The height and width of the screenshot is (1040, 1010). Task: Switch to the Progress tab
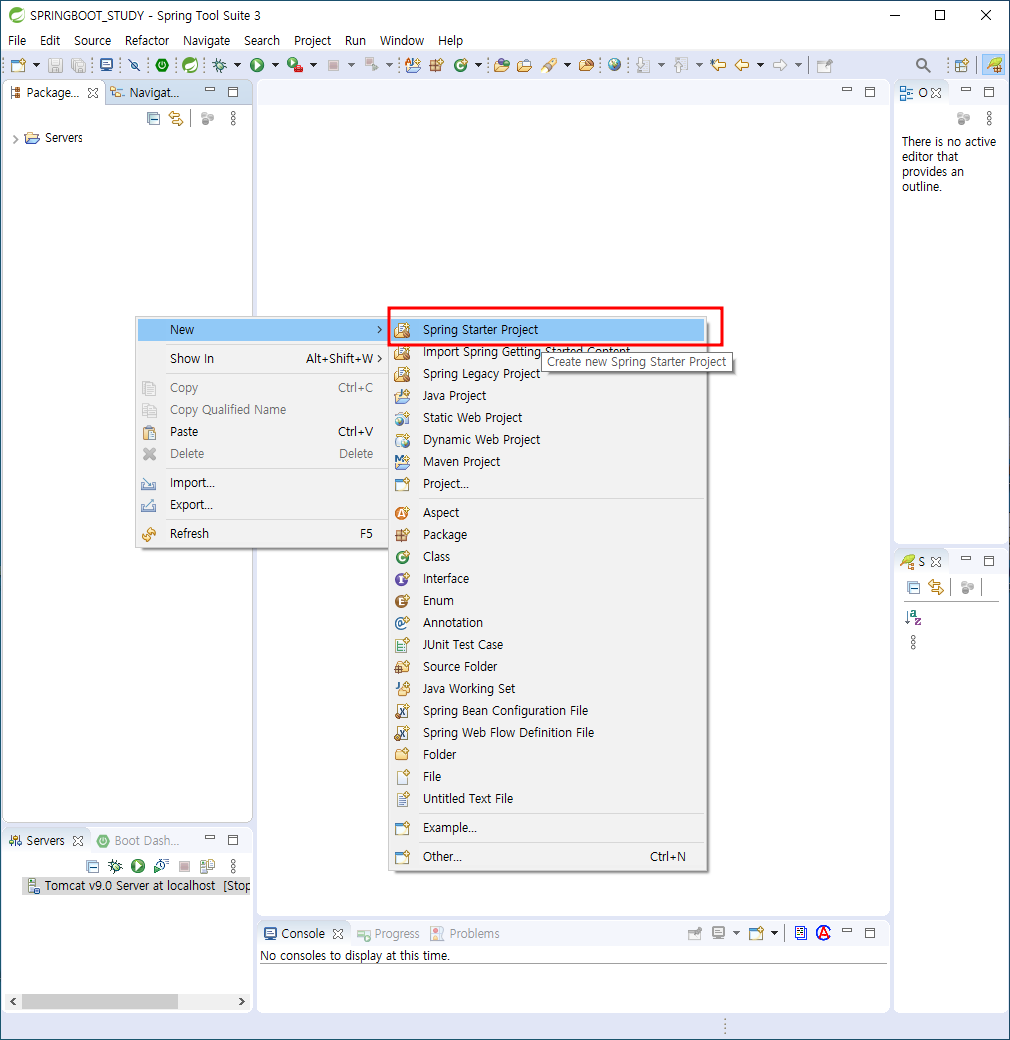(x=389, y=933)
